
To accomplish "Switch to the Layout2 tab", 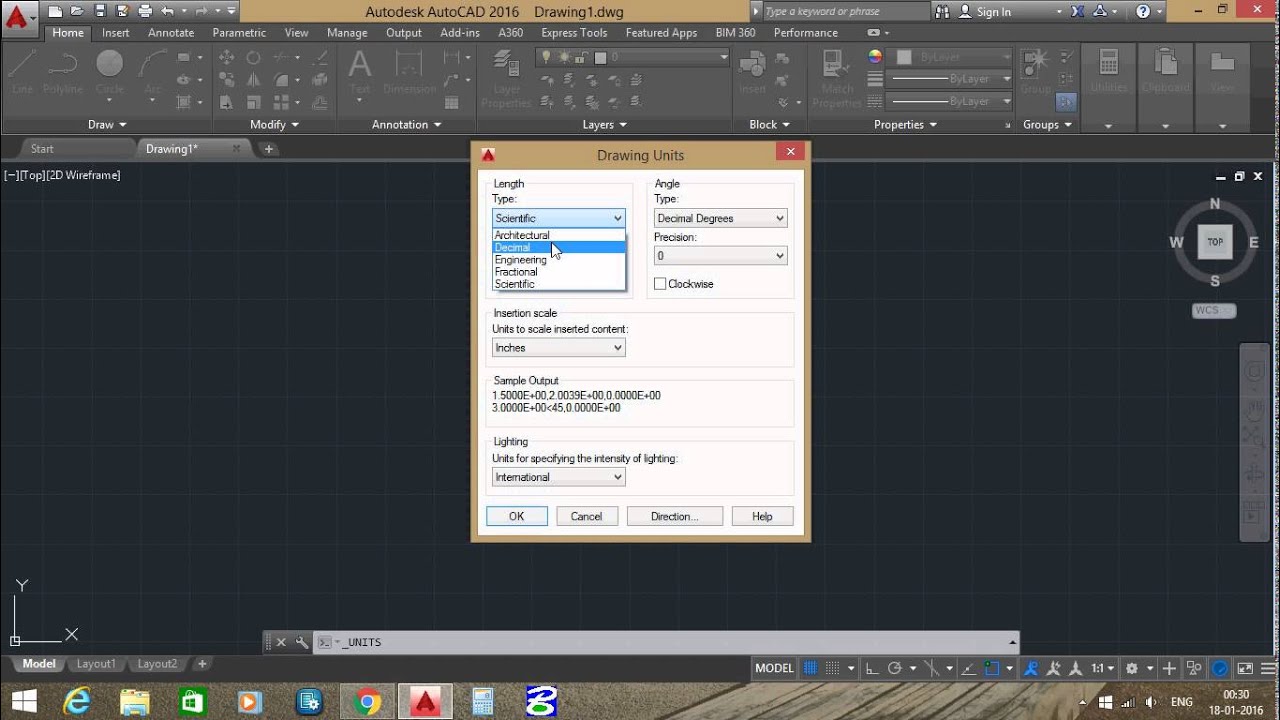I will (x=157, y=664).
